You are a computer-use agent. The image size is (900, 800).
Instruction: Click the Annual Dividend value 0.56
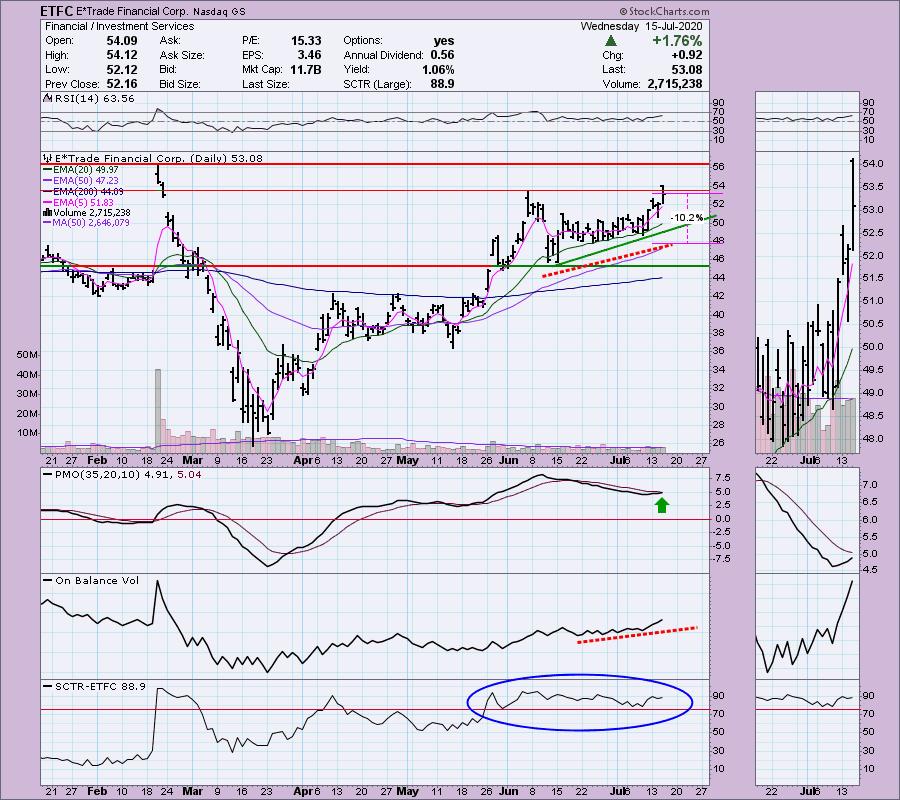pyautogui.click(x=442, y=55)
